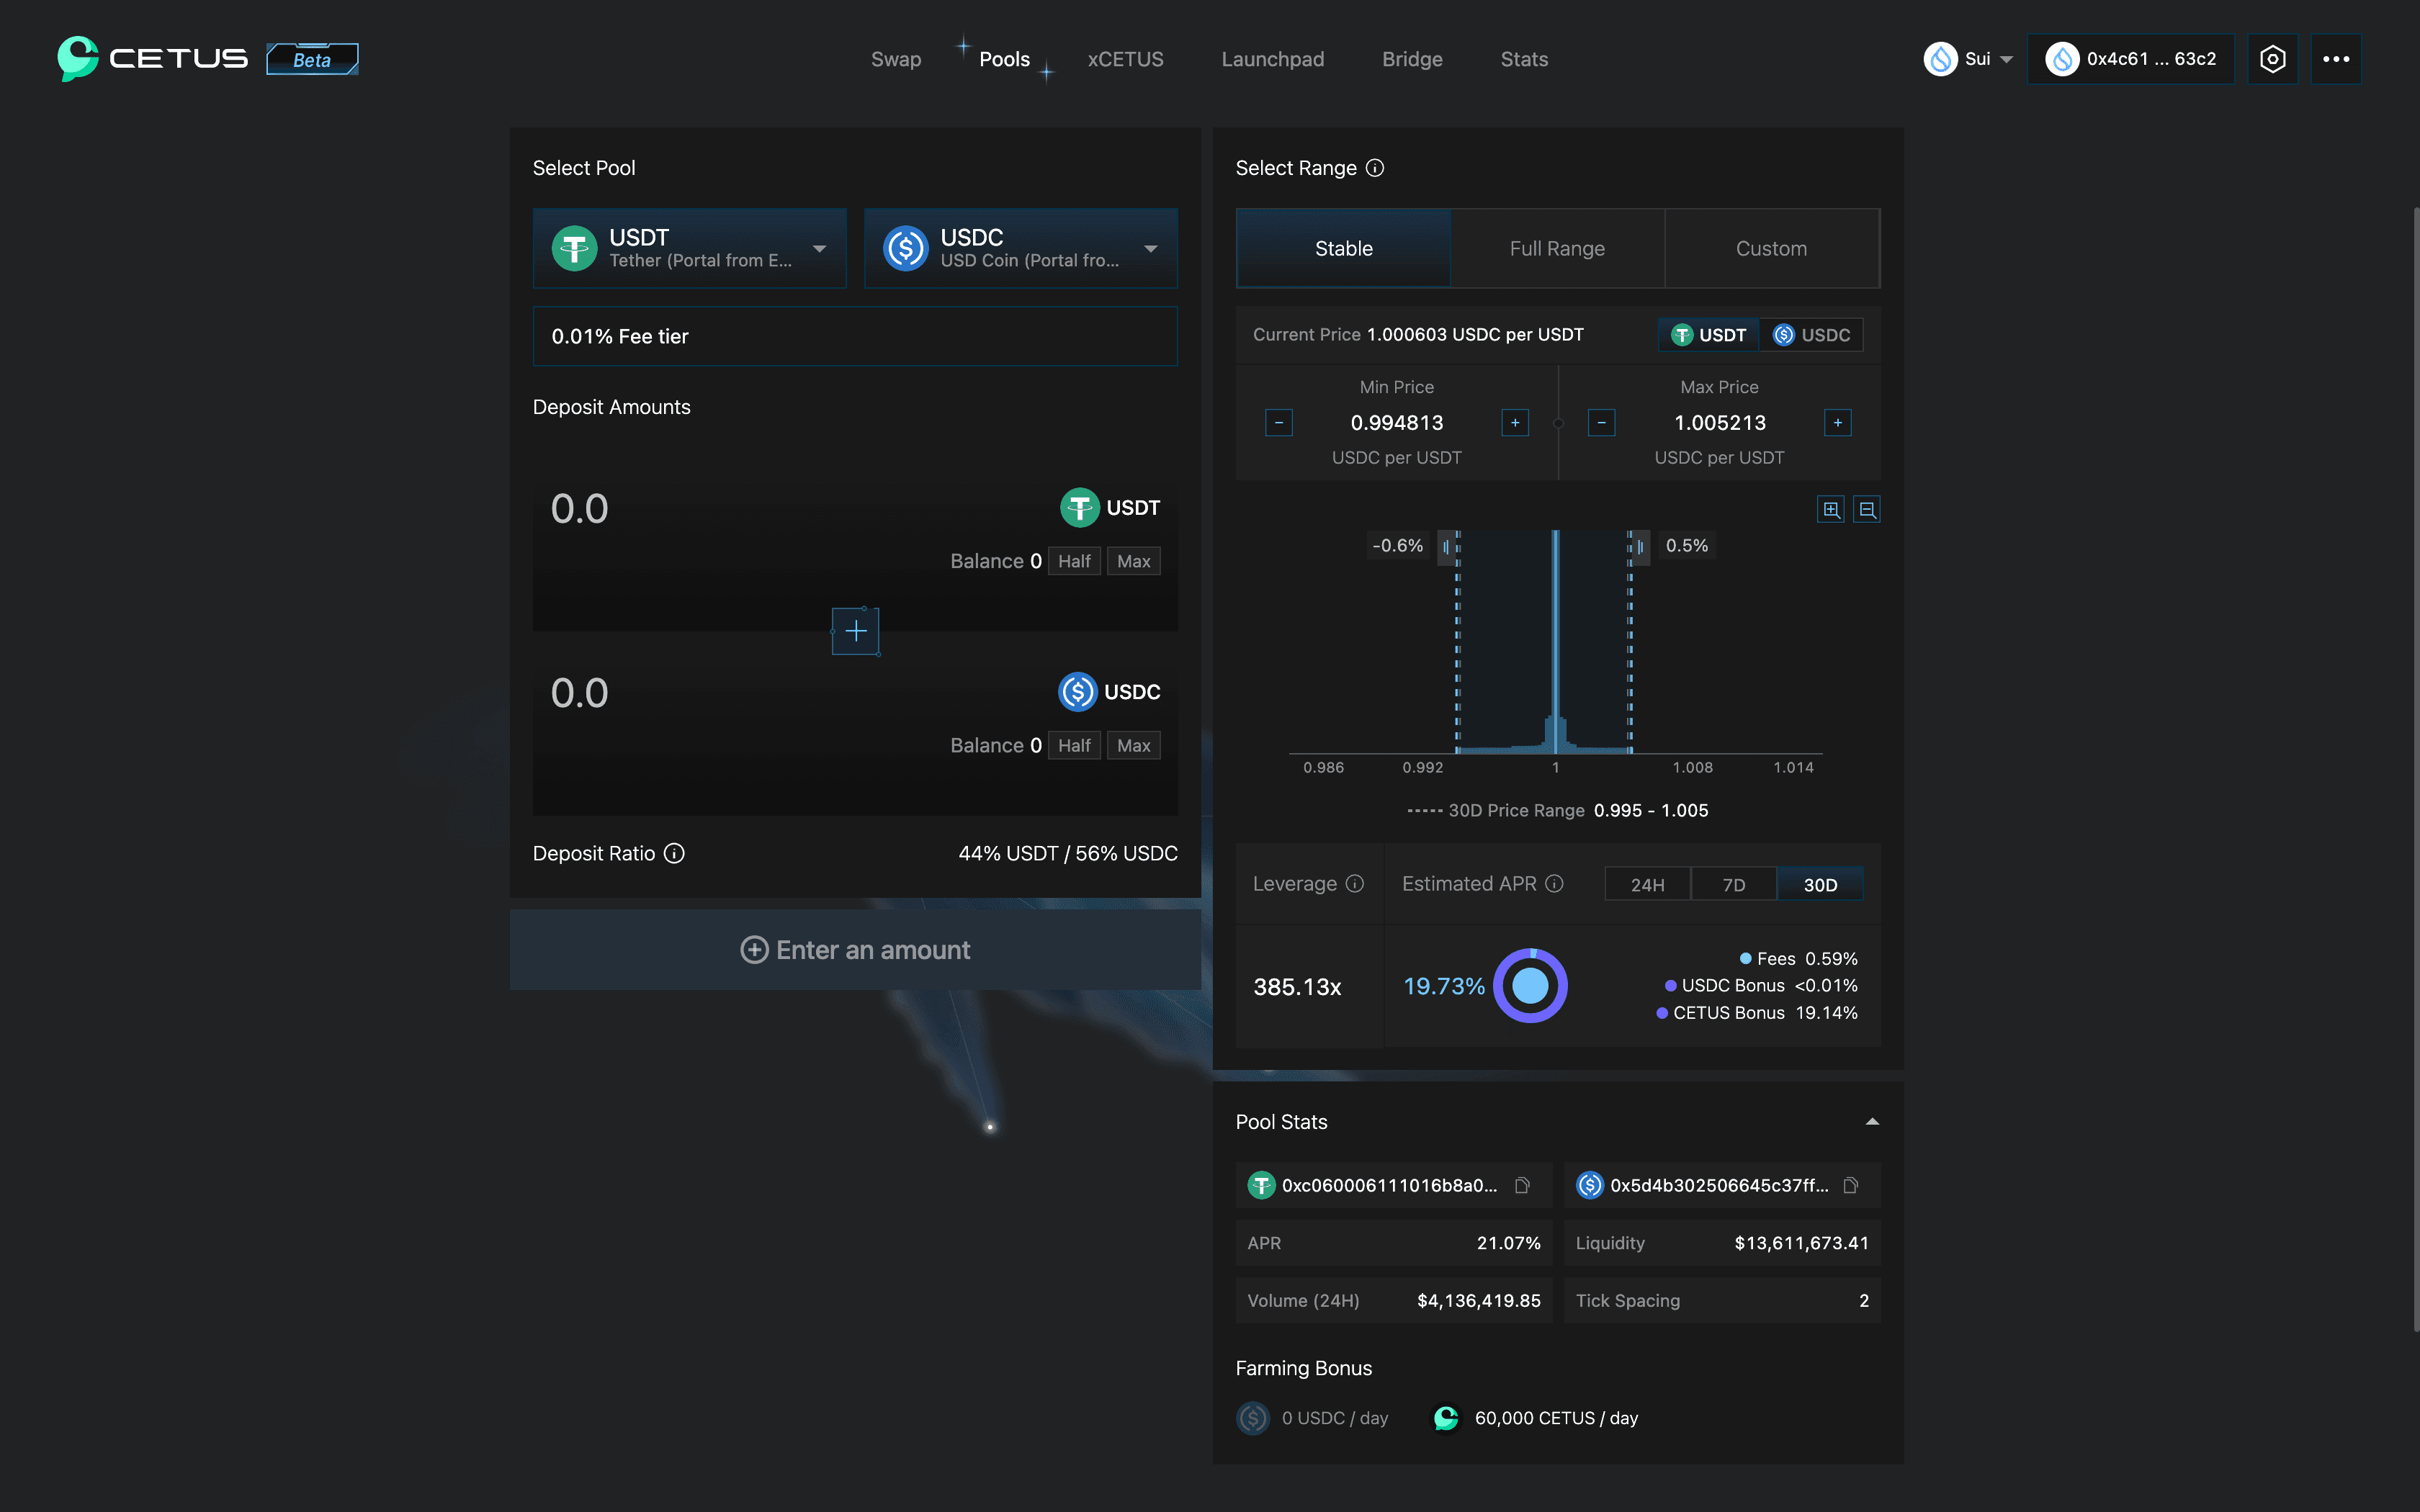
Task: Increase the Min Price value
Action: (1515, 423)
